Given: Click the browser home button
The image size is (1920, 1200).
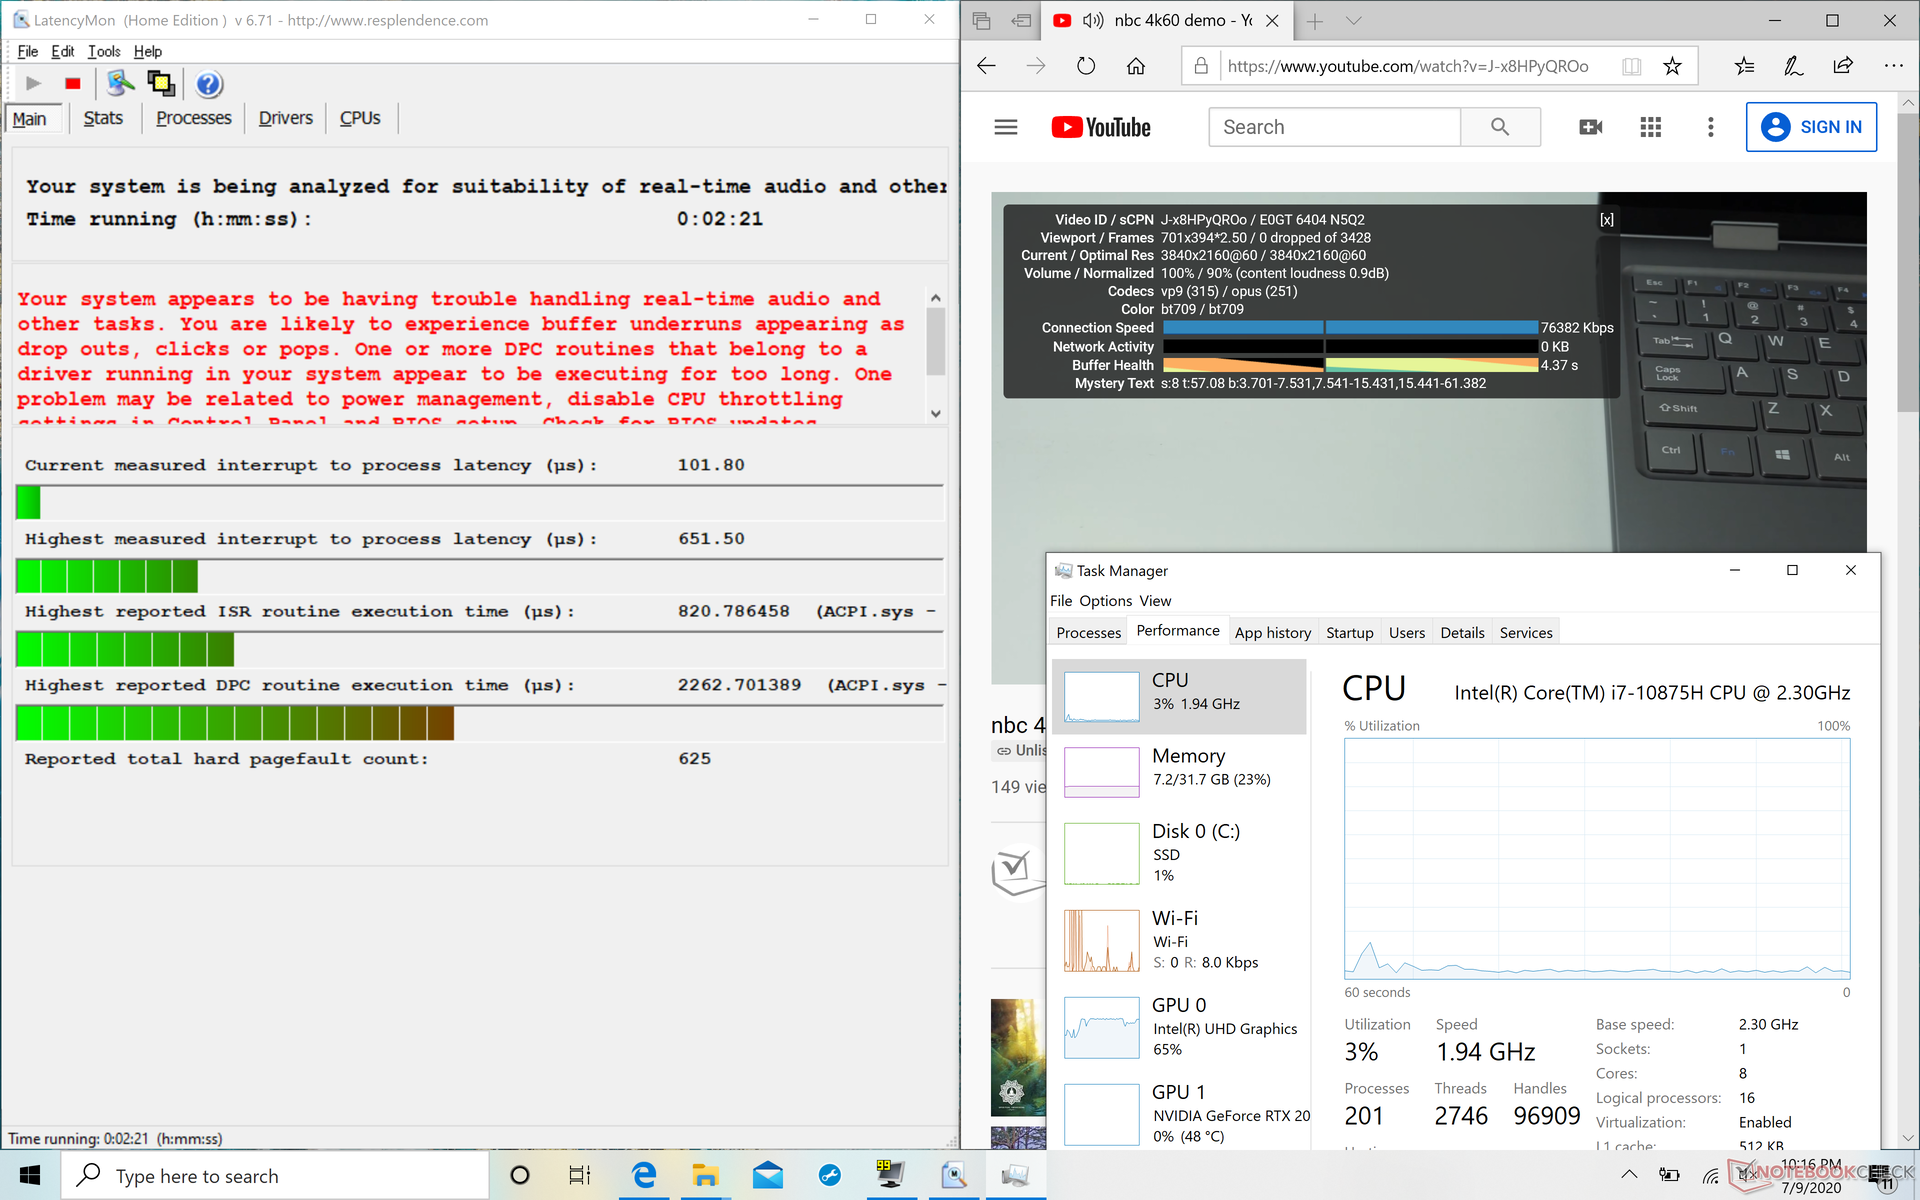Looking at the screenshot, I should pos(1136,66).
